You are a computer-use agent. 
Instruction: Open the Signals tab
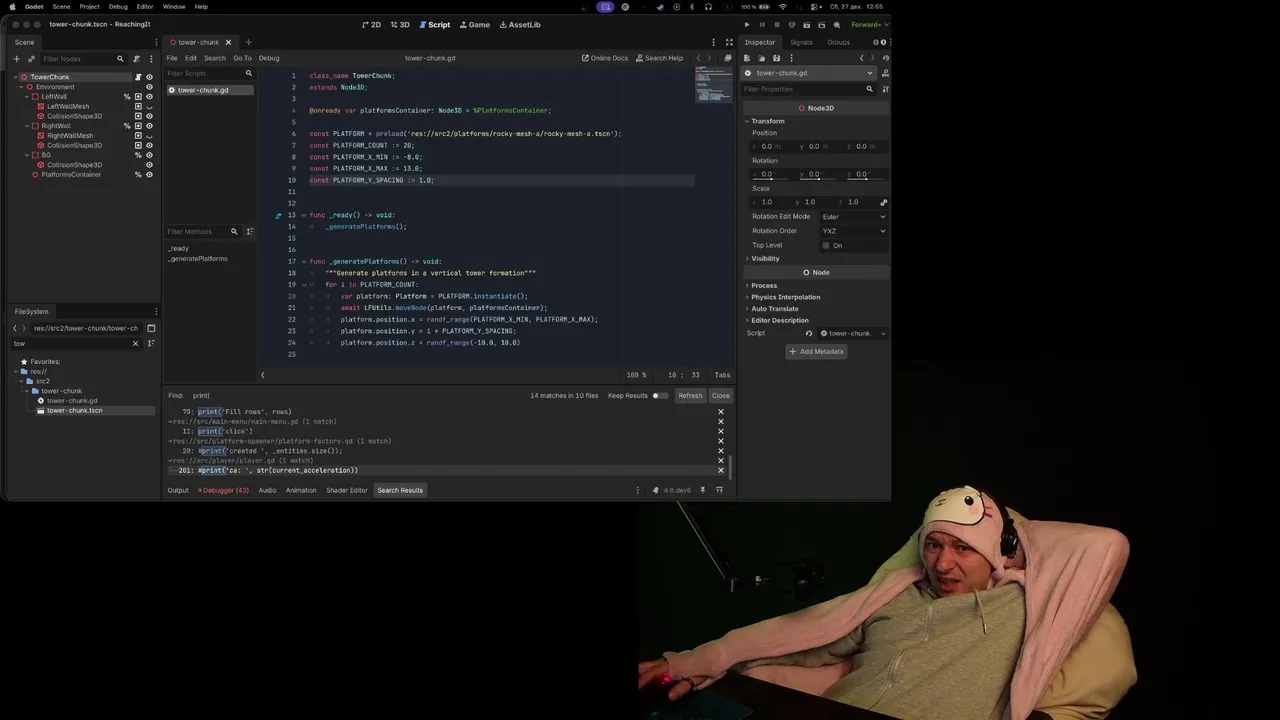click(x=801, y=42)
